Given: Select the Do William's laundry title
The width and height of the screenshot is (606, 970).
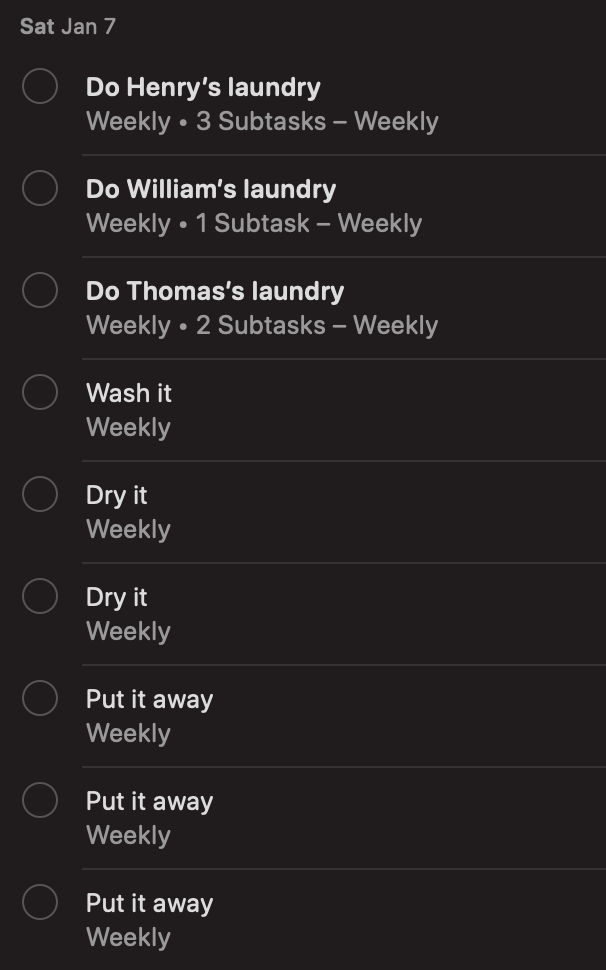Looking at the screenshot, I should [x=211, y=189].
